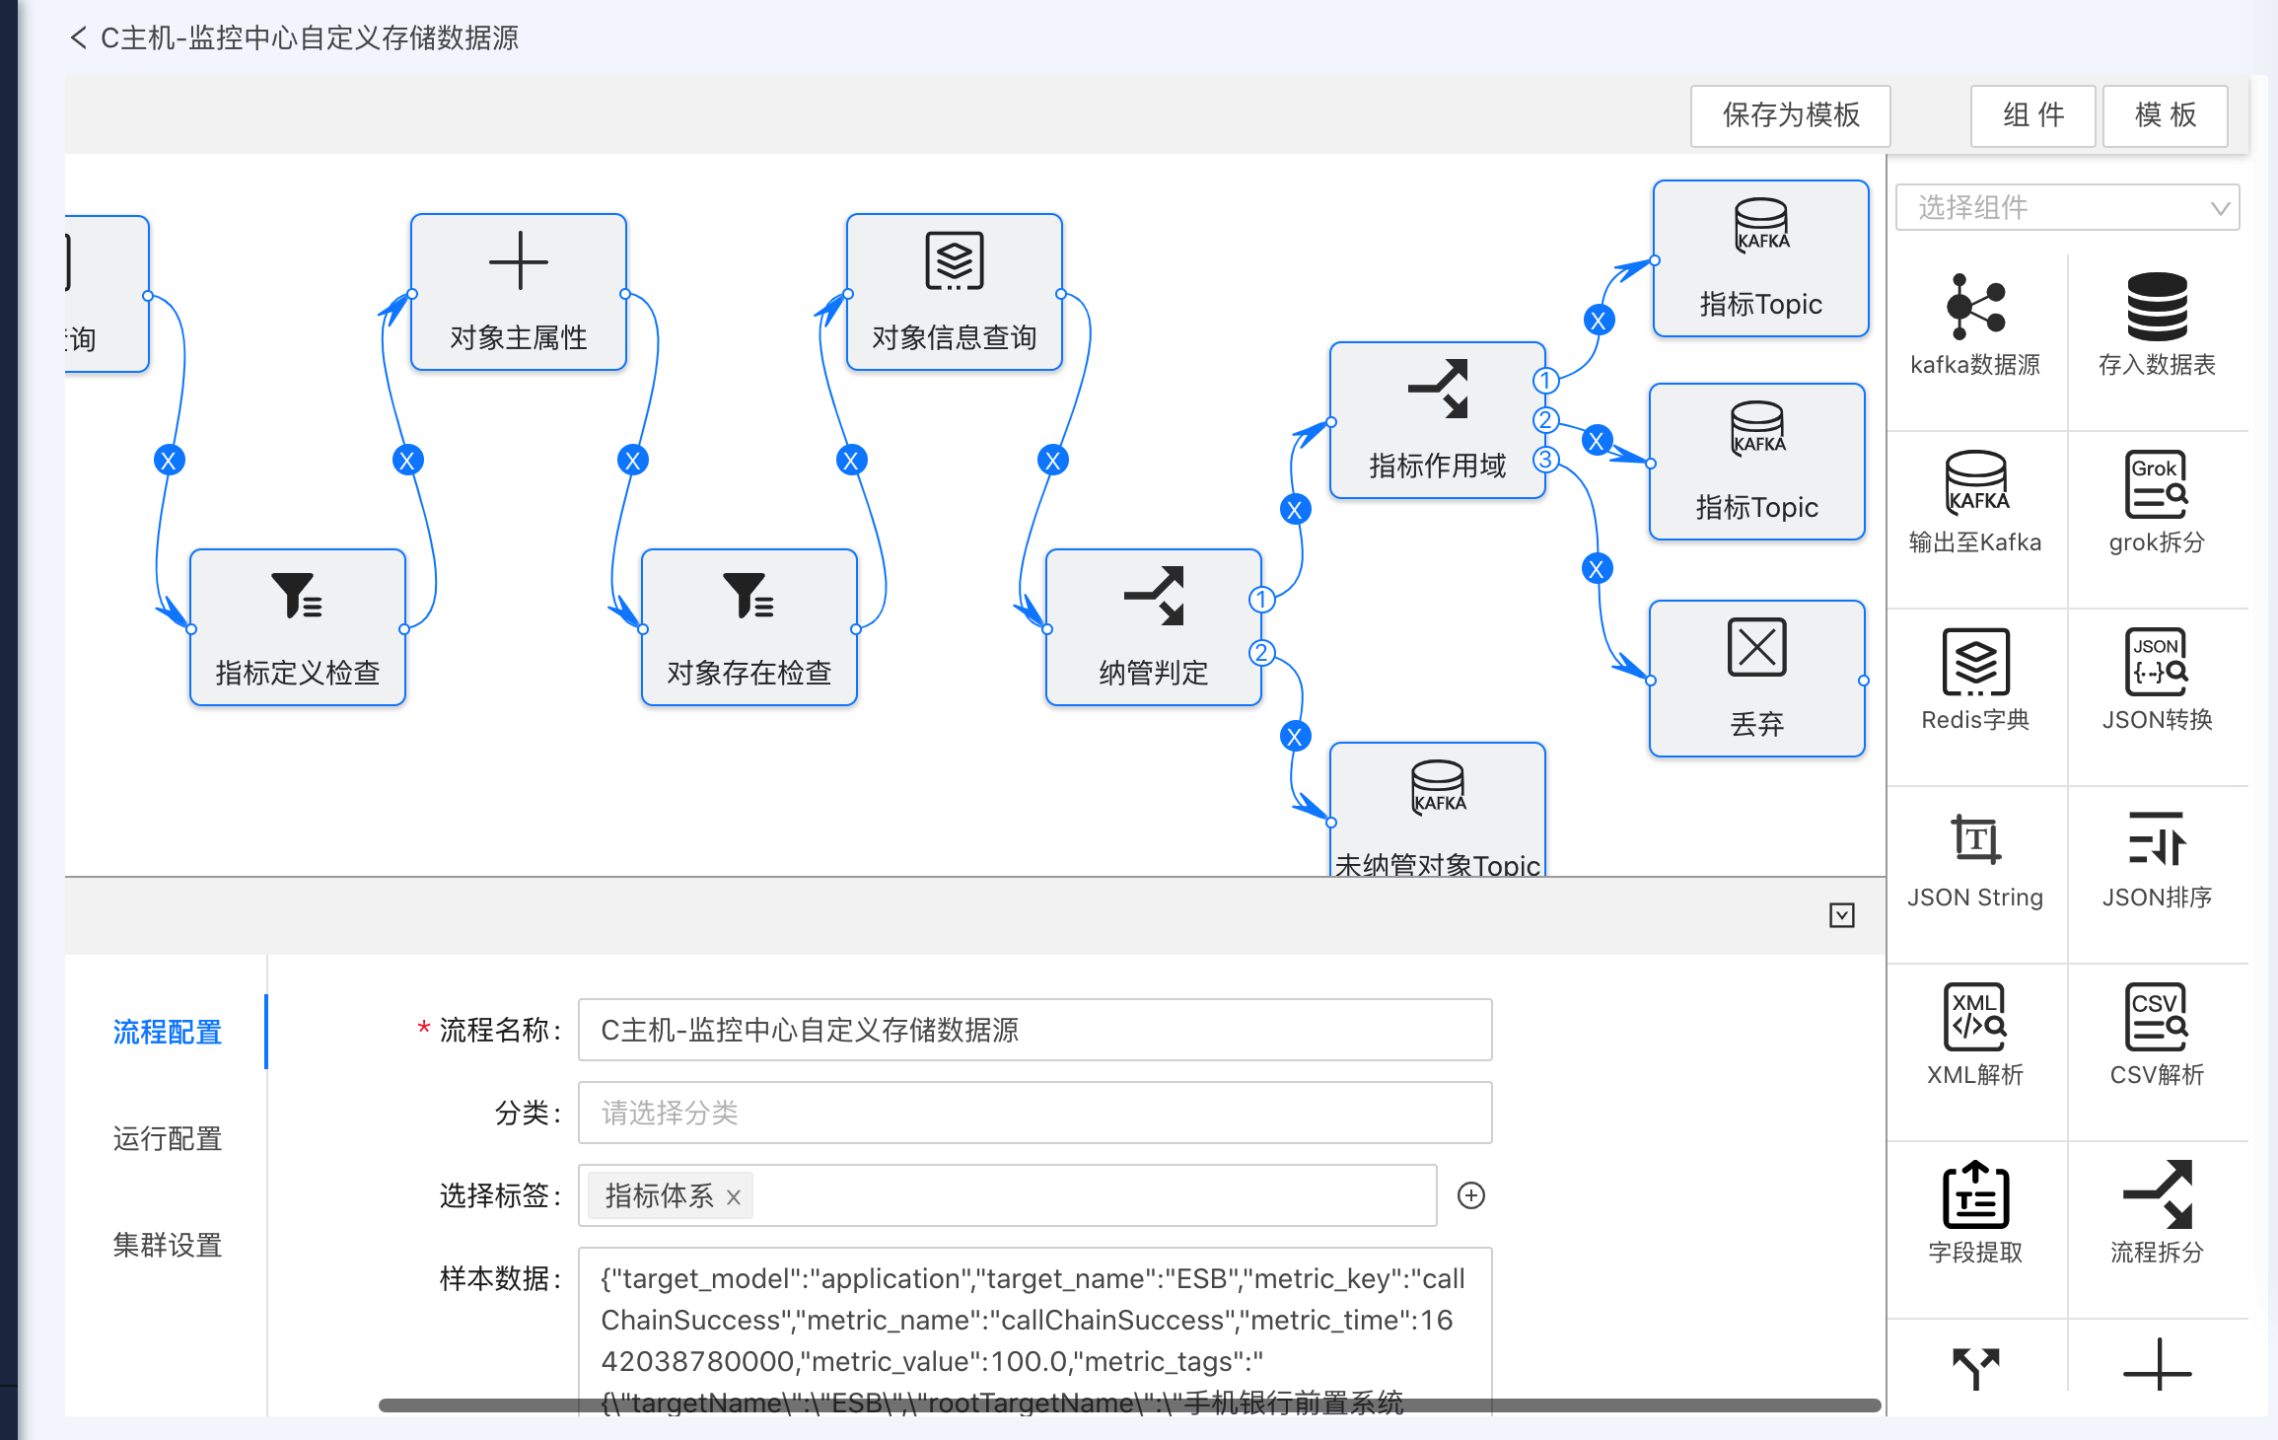This screenshot has height=1440, width=2278.
Task: Select the 存入数据表 component icon
Action: (2156, 307)
